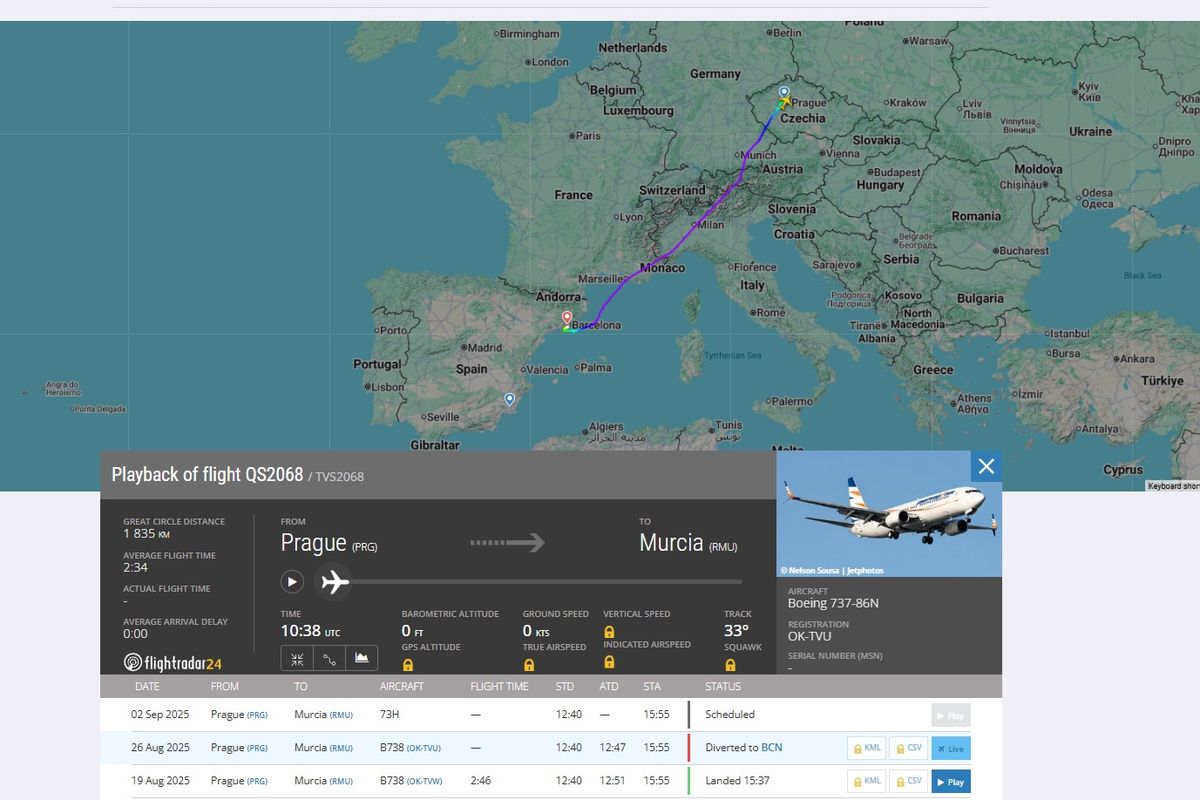Click the 73H aircraft cell

[x=390, y=715]
